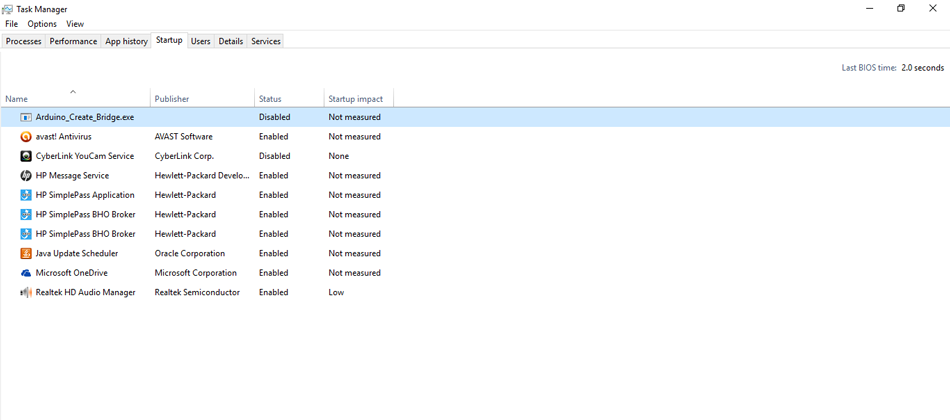This screenshot has width=950, height=420.
Task: Click the avast! Antivirus orange icon
Action: (x=25, y=136)
